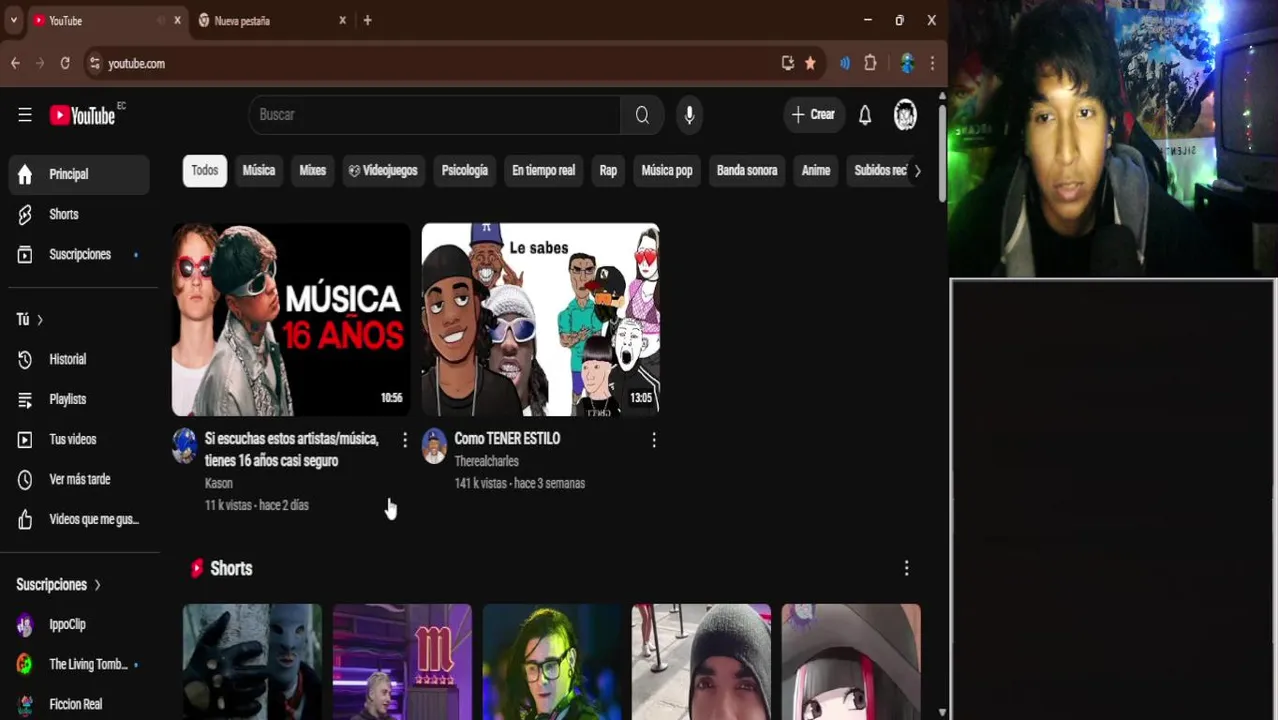Open Shorts from the sidebar
Screen dimensions: 1278x720
coord(79,214)
